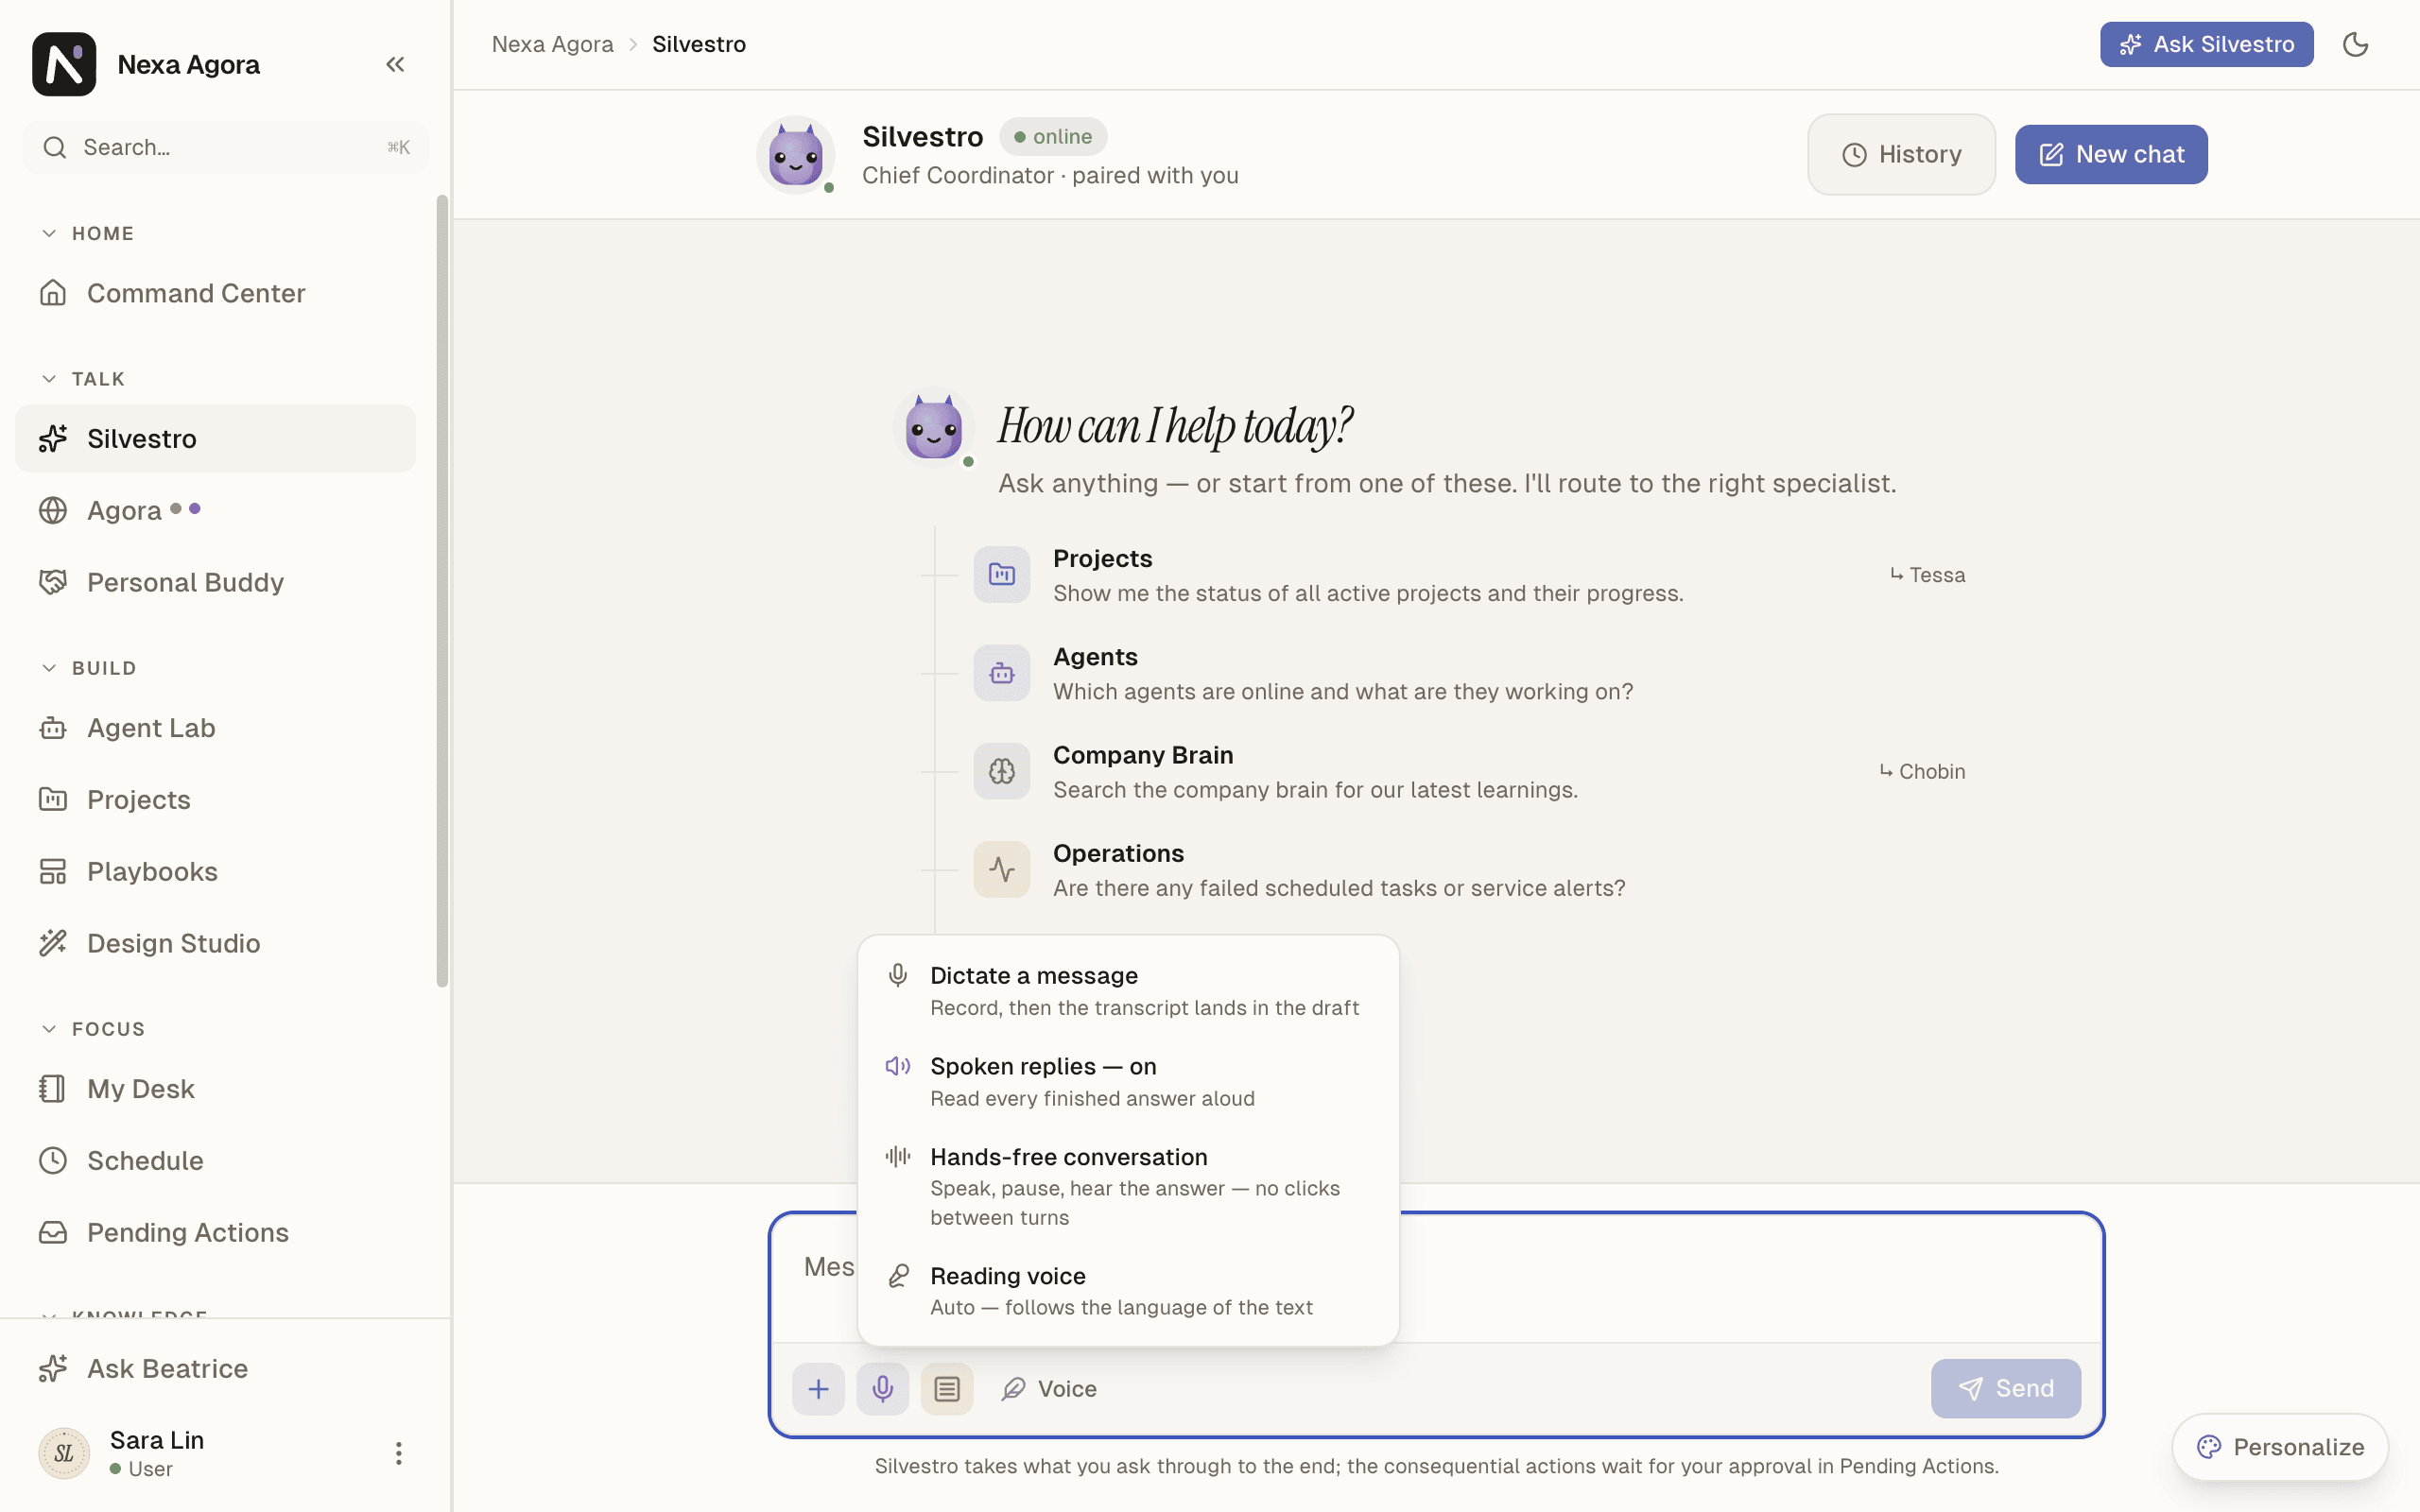The image size is (2420, 1512).
Task: Collapse the sidebar with the double-chevron icon
Action: point(395,64)
